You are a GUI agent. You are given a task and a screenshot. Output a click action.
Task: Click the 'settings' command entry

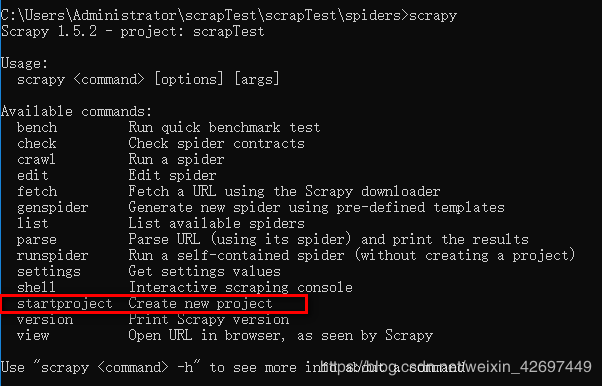pos(49,272)
